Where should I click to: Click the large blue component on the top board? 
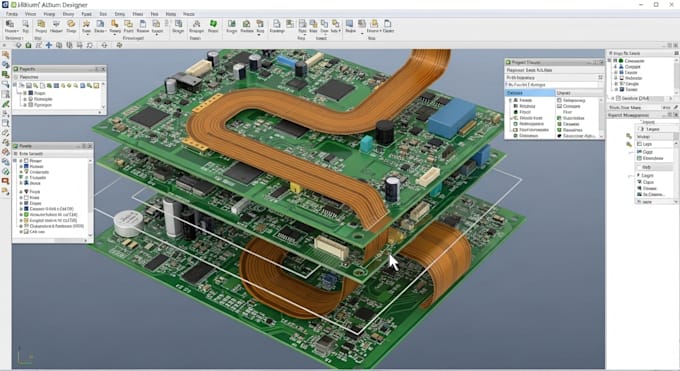click(x=452, y=118)
